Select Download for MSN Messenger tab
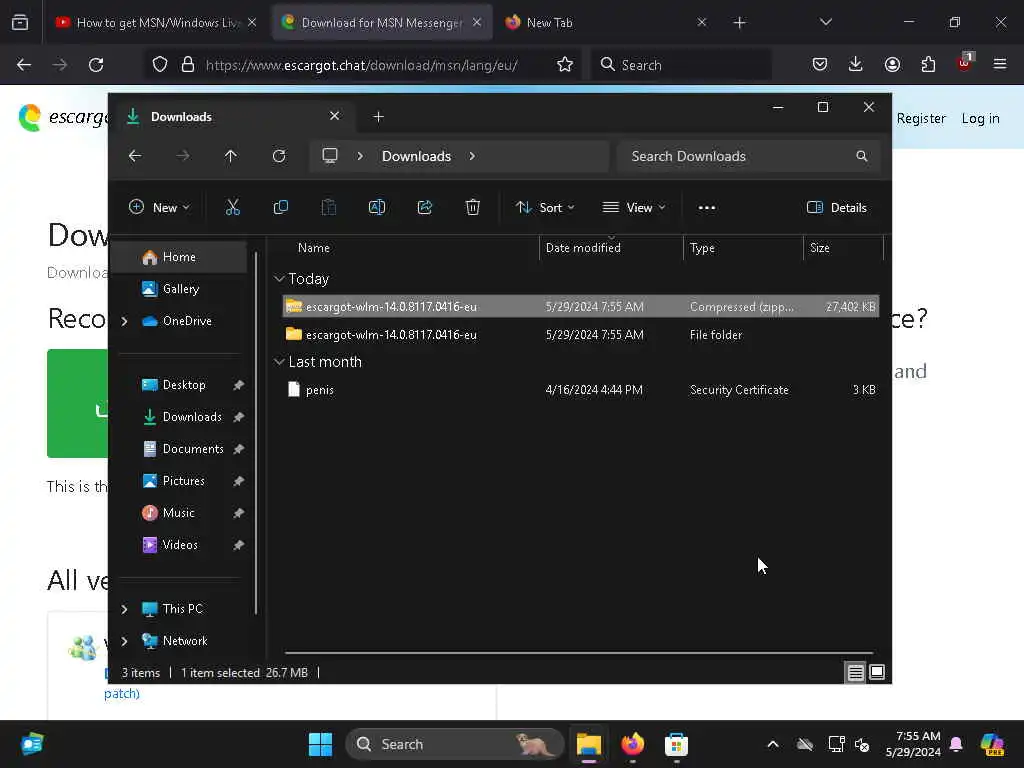 pos(382,23)
